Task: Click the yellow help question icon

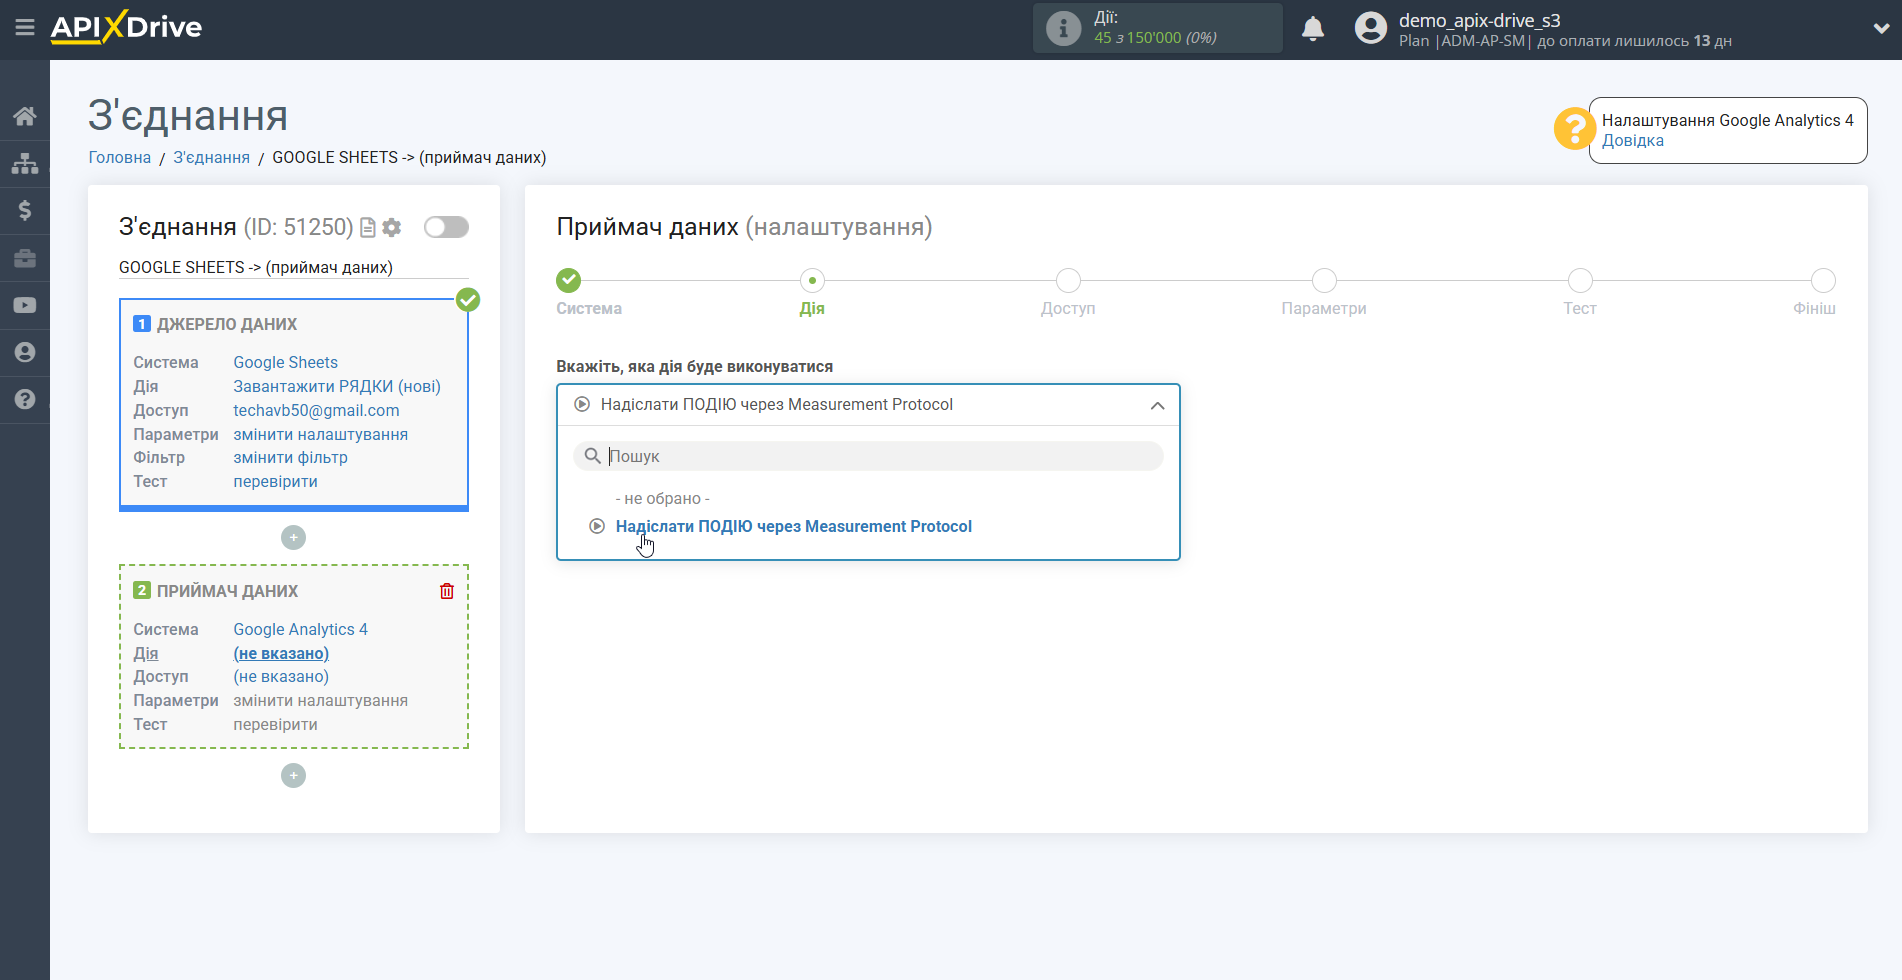Action: [1574, 129]
